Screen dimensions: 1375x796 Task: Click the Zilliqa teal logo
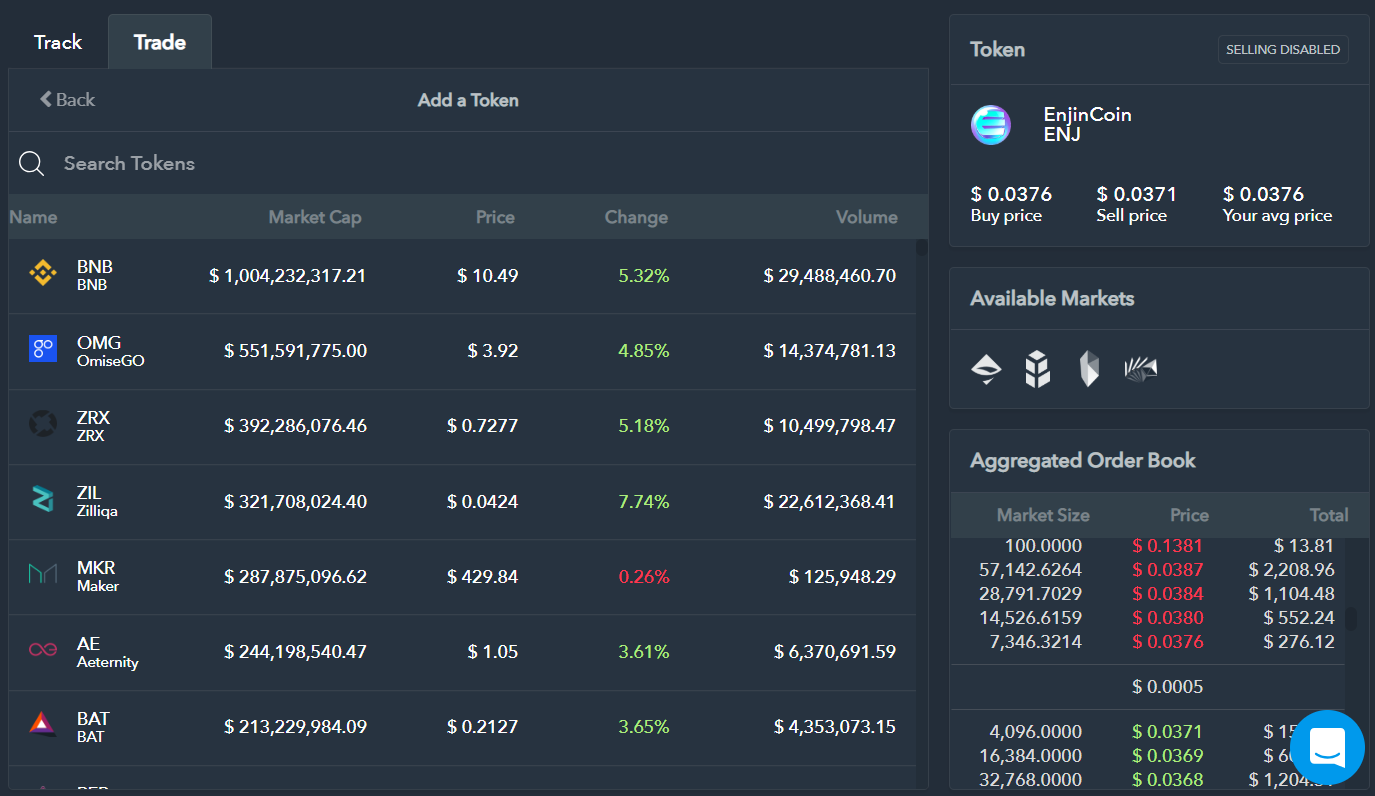coord(42,499)
